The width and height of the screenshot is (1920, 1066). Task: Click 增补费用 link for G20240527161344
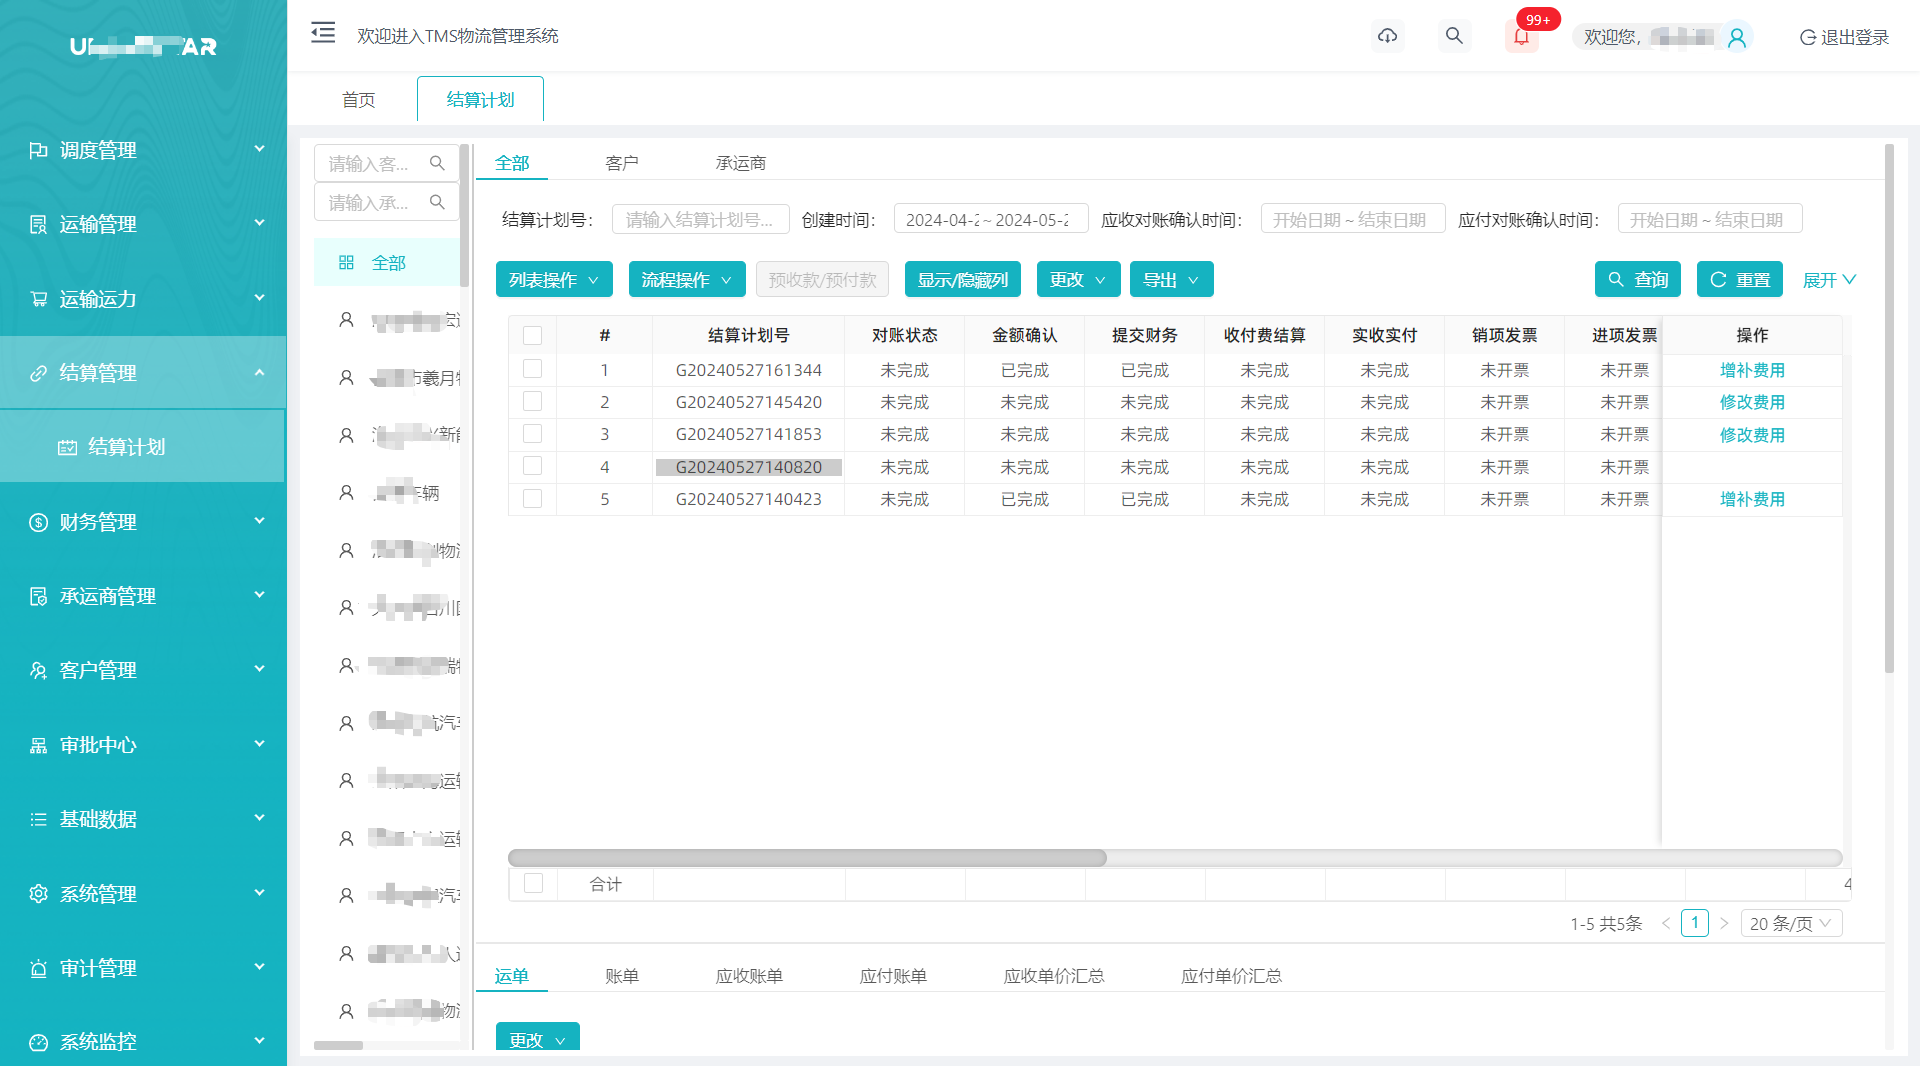click(x=1752, y=370)
